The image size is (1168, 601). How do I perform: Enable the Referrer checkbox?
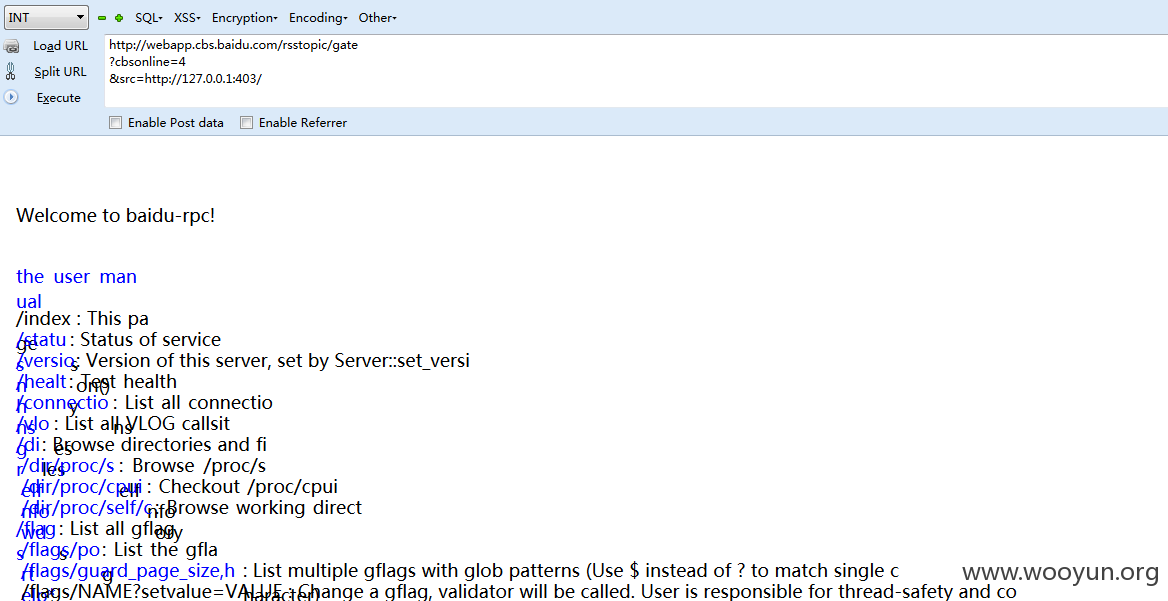pyautogui.click(x=247, y=123)
